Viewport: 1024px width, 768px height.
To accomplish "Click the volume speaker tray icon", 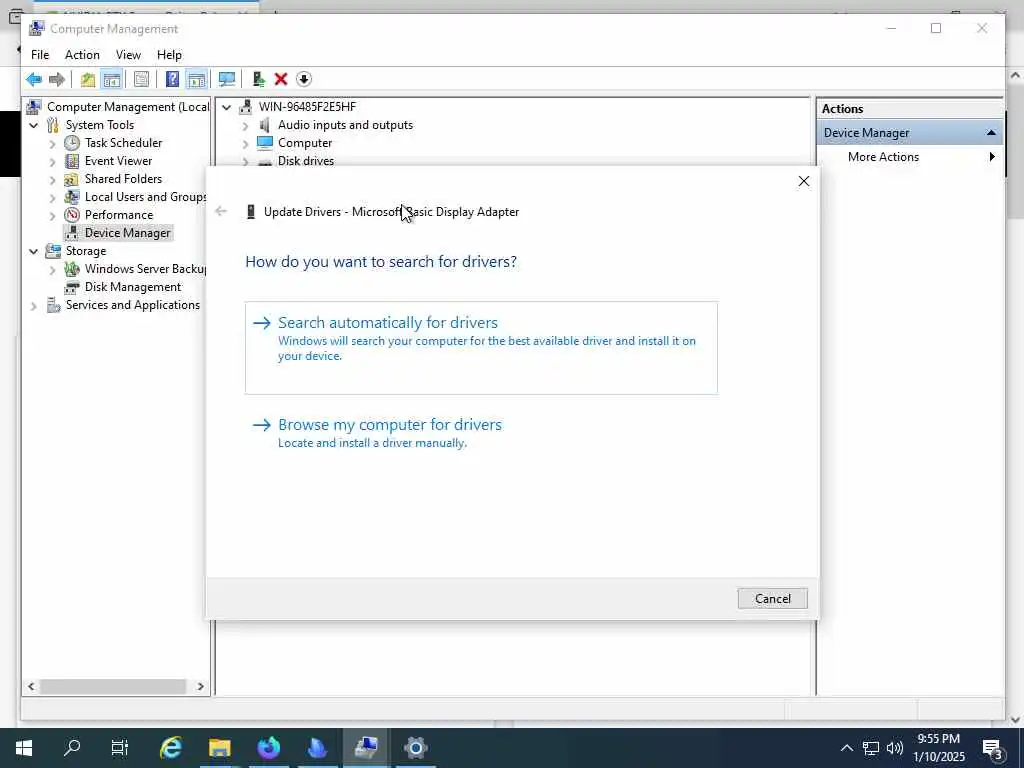I will pyautogui.click(x=895, y=748).
